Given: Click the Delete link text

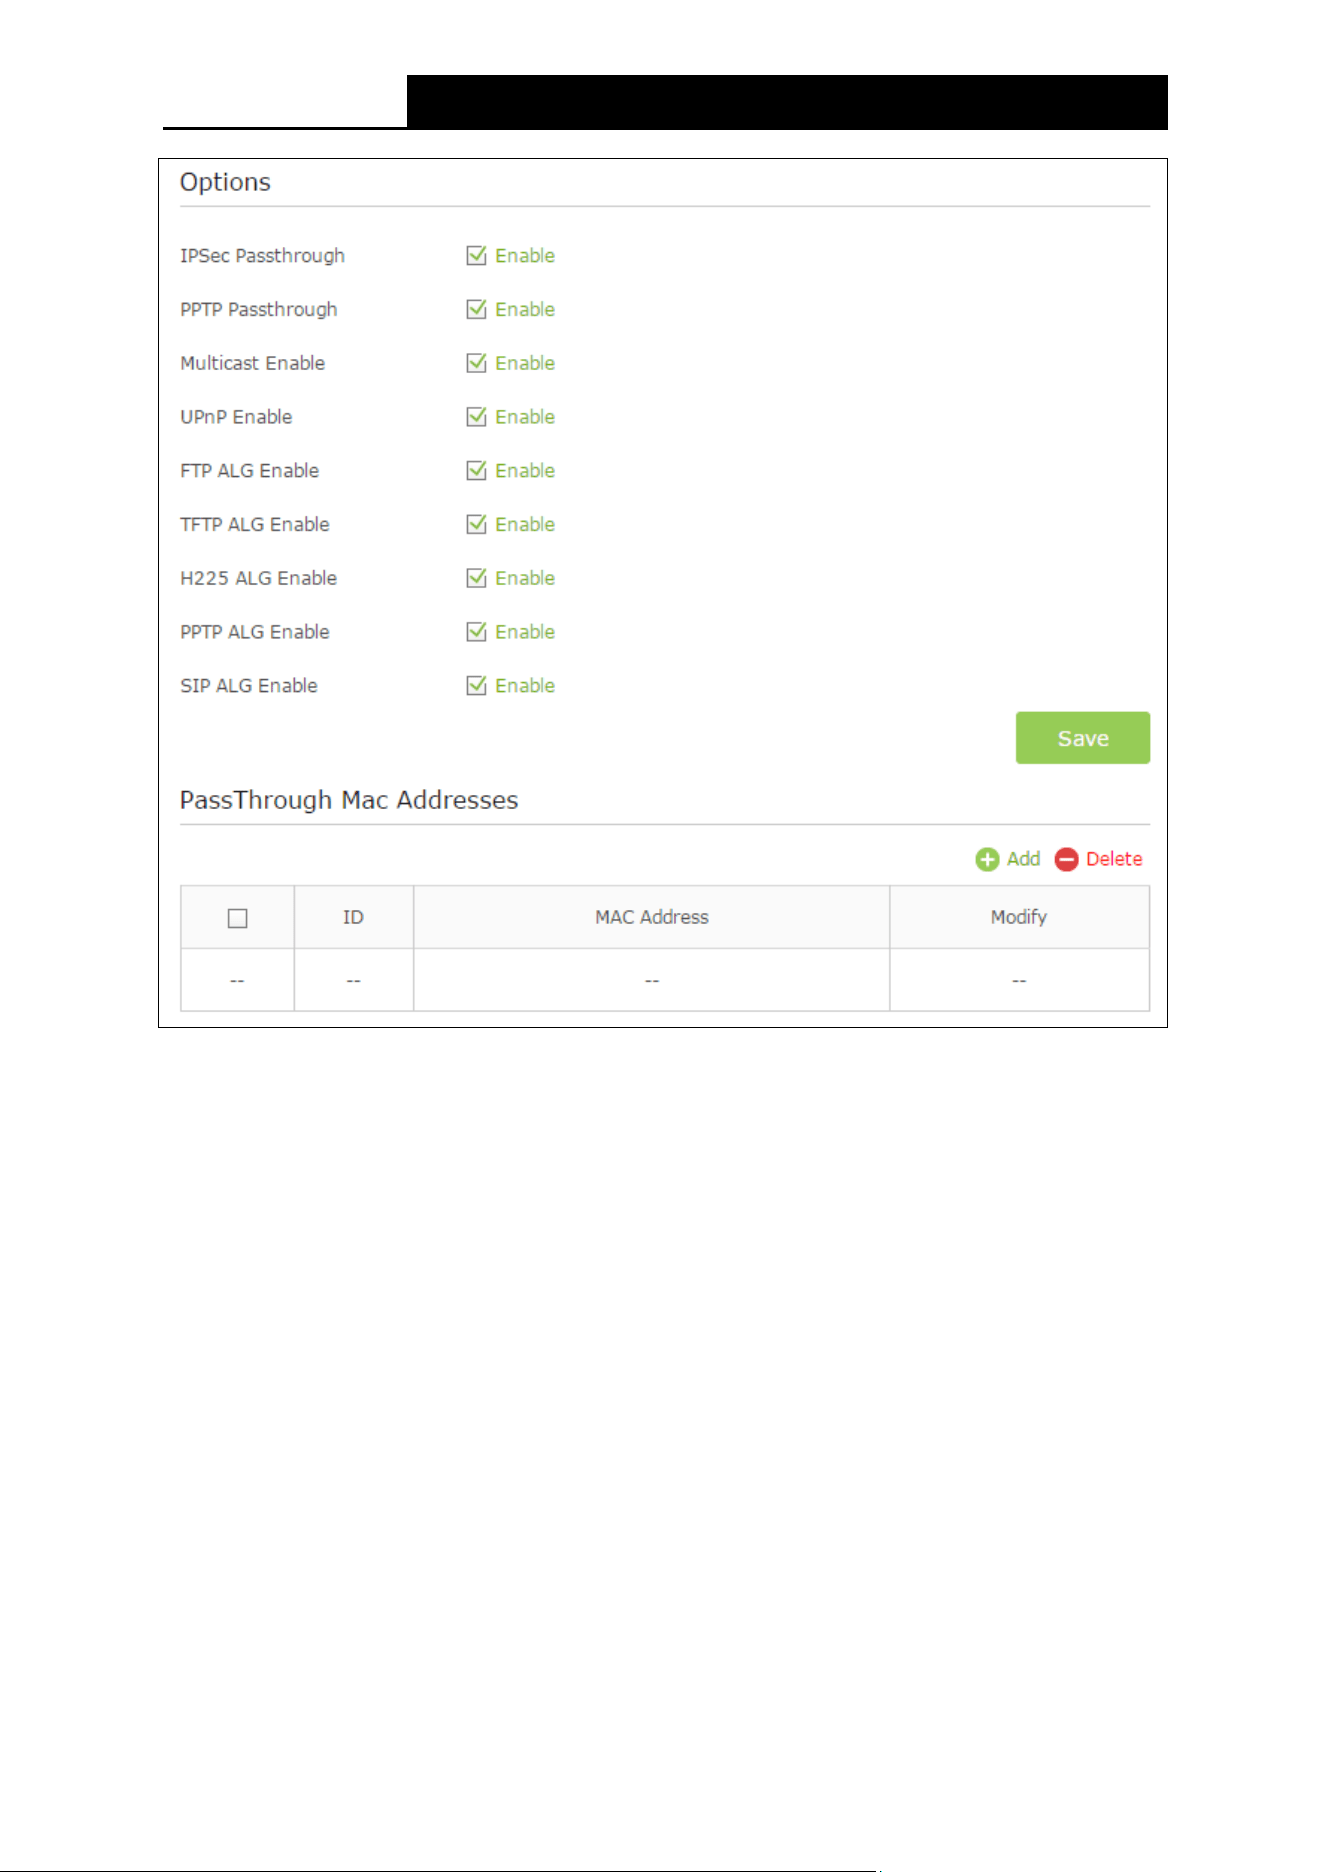Looking at the screenshot, I should [1114, 859].
